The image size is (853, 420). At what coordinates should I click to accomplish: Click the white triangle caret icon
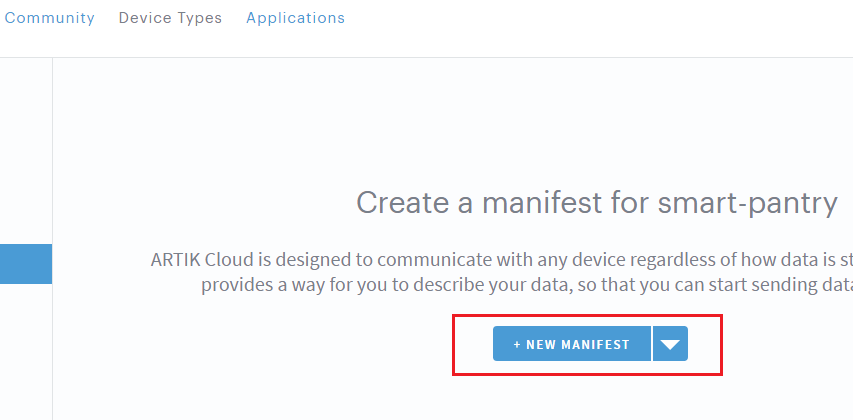point(670,345)
